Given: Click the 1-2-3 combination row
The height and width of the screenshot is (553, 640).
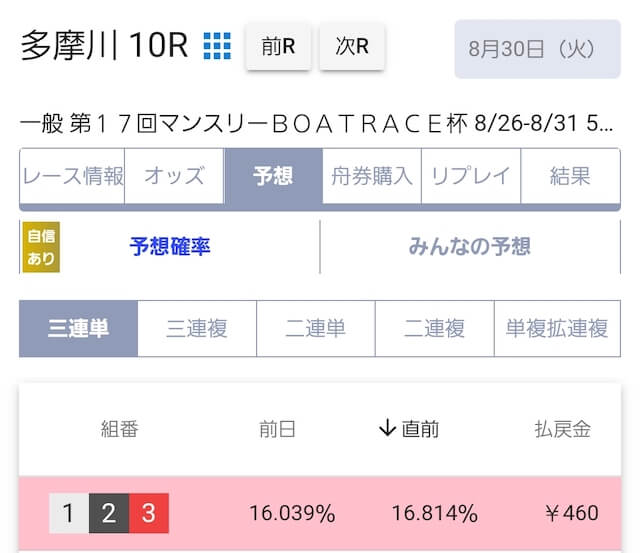Looking at the screenshot, I should click(x=320, y=513).
